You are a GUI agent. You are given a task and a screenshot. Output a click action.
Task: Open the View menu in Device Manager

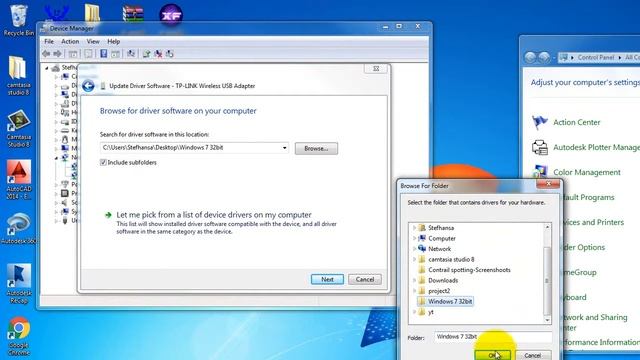pos(93,41)
